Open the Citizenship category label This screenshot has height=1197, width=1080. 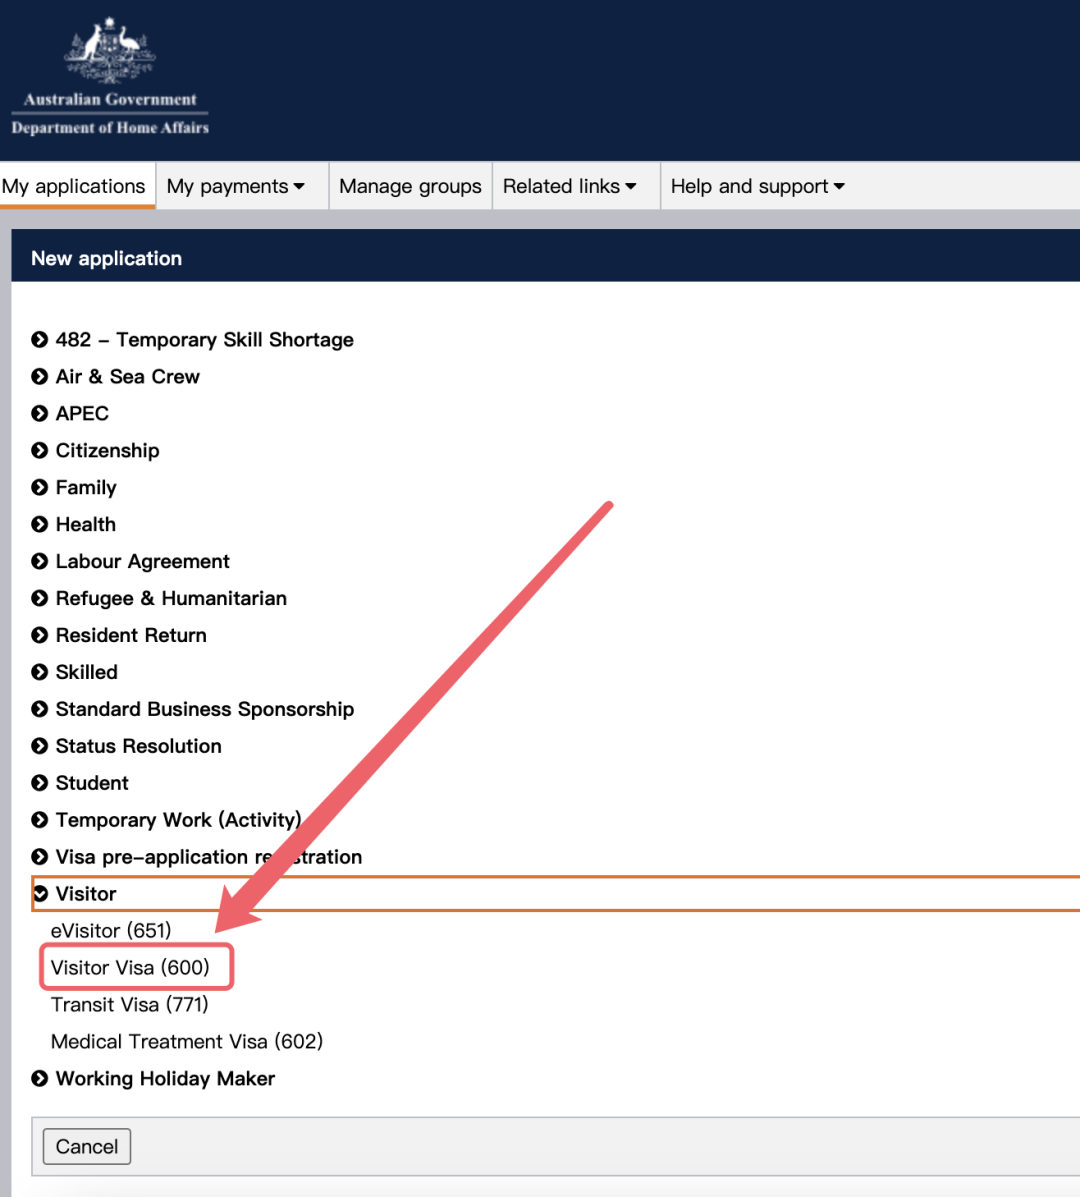tap(108, 450)
